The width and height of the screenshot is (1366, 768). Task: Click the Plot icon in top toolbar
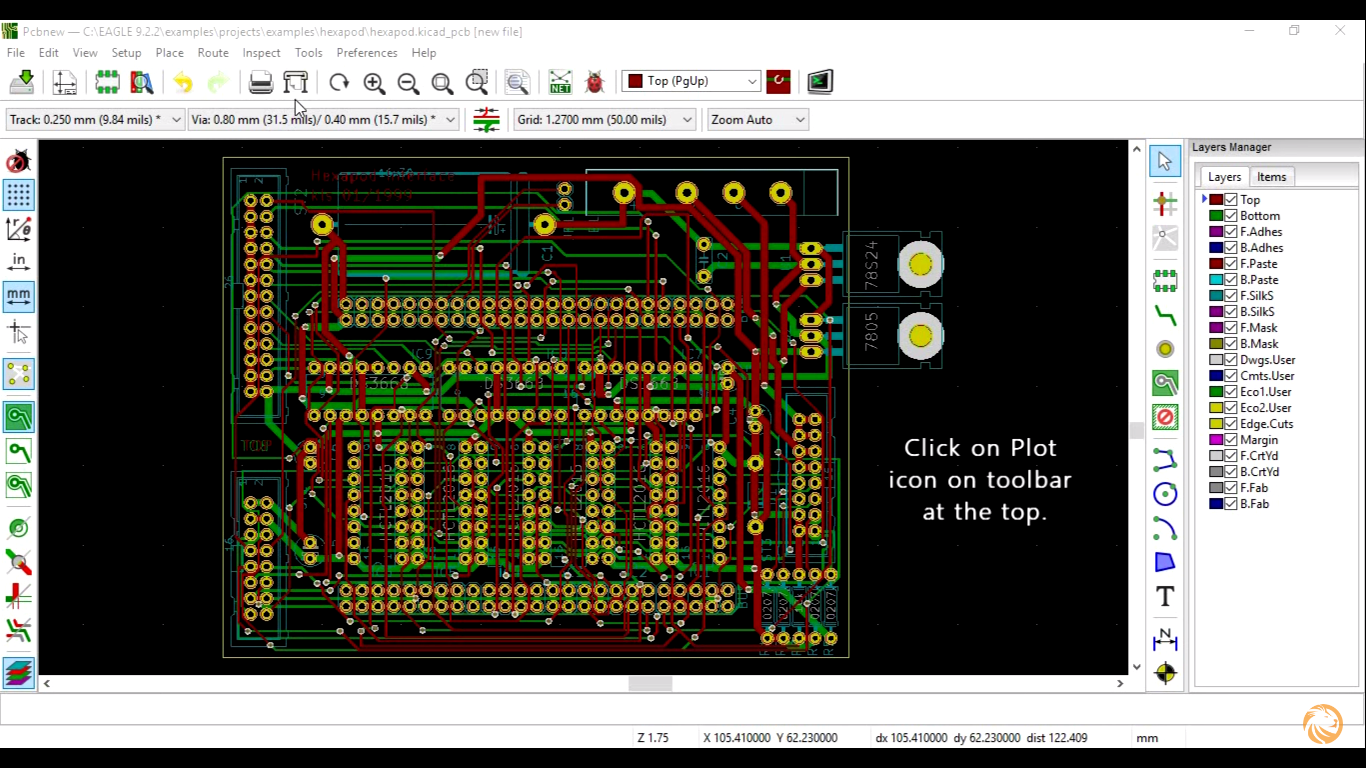[x=295, y=82]
